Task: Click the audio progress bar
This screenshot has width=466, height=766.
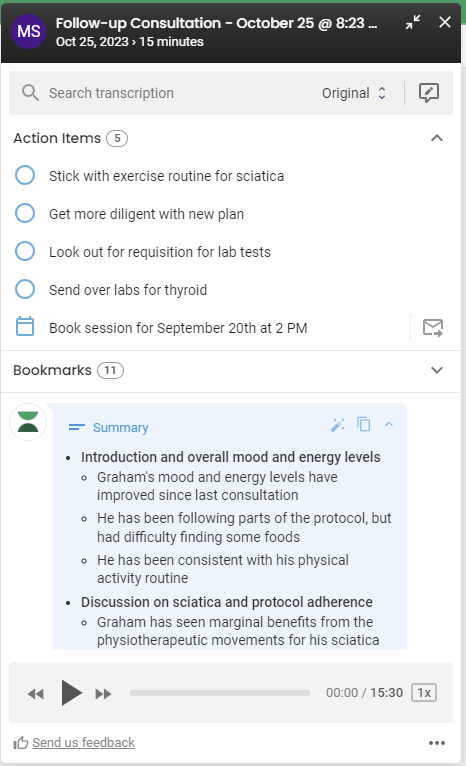Action: click(x=220, y=693)
